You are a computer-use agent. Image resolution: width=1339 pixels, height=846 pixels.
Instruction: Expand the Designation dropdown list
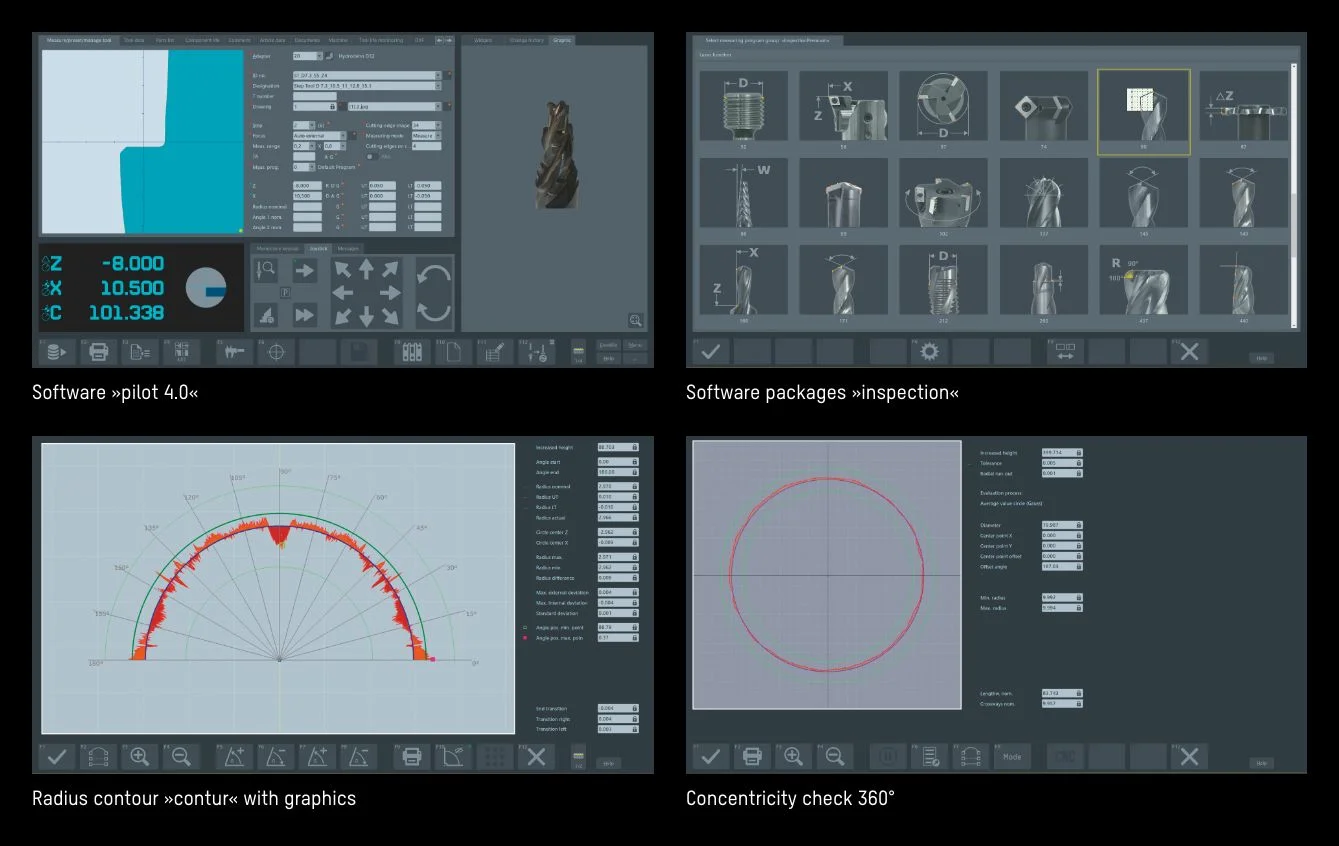tap(438, 86)
